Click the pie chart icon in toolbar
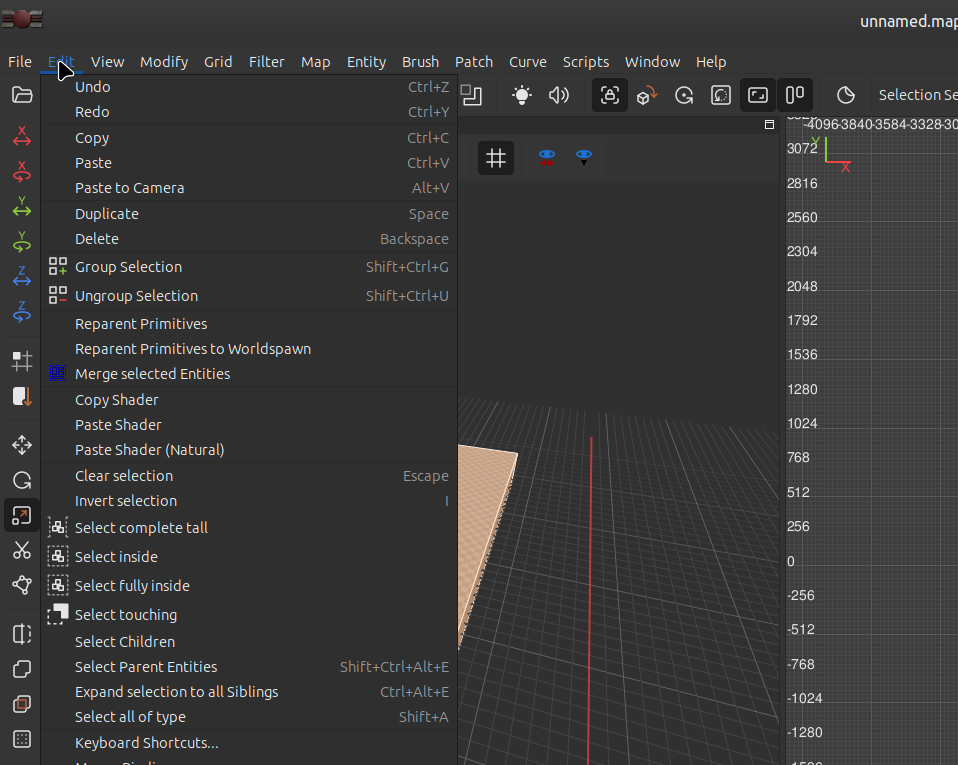The width and height of the screenshot is (958, 765). [x=845, y=95]
